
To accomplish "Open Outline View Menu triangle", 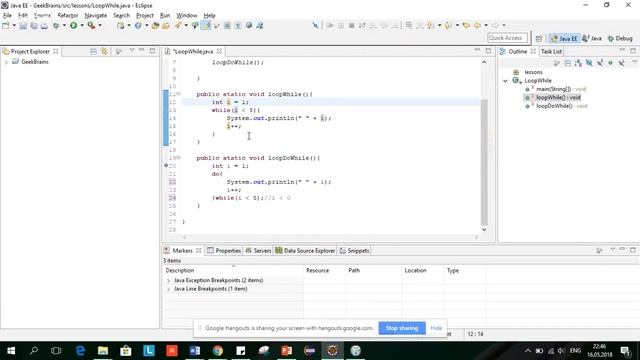I will click(634, 62).
